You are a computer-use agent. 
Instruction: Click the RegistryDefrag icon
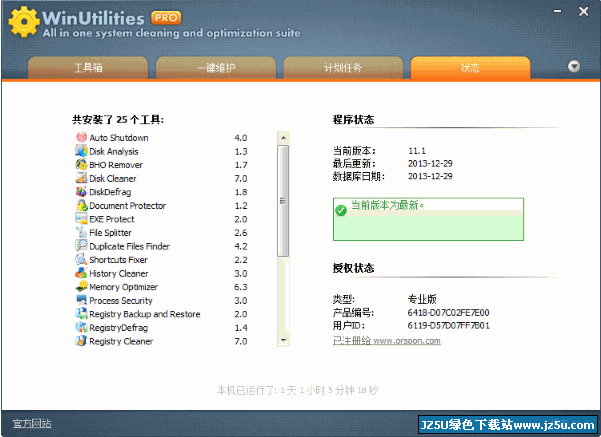click(81, 327)
